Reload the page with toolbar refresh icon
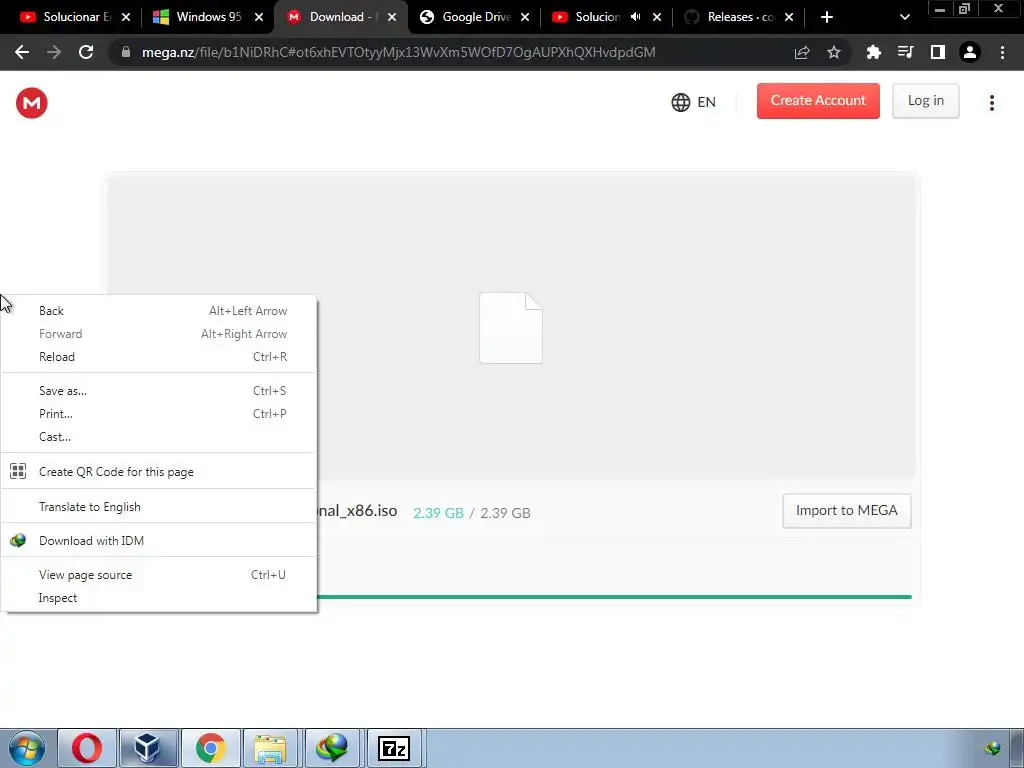The width and height of the screenshot is (1024, 768). click(x=86, y=52)
